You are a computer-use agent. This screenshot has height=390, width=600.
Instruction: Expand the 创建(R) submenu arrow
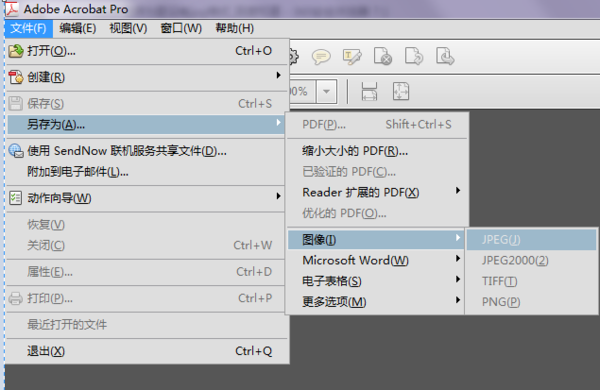point(279,75)
